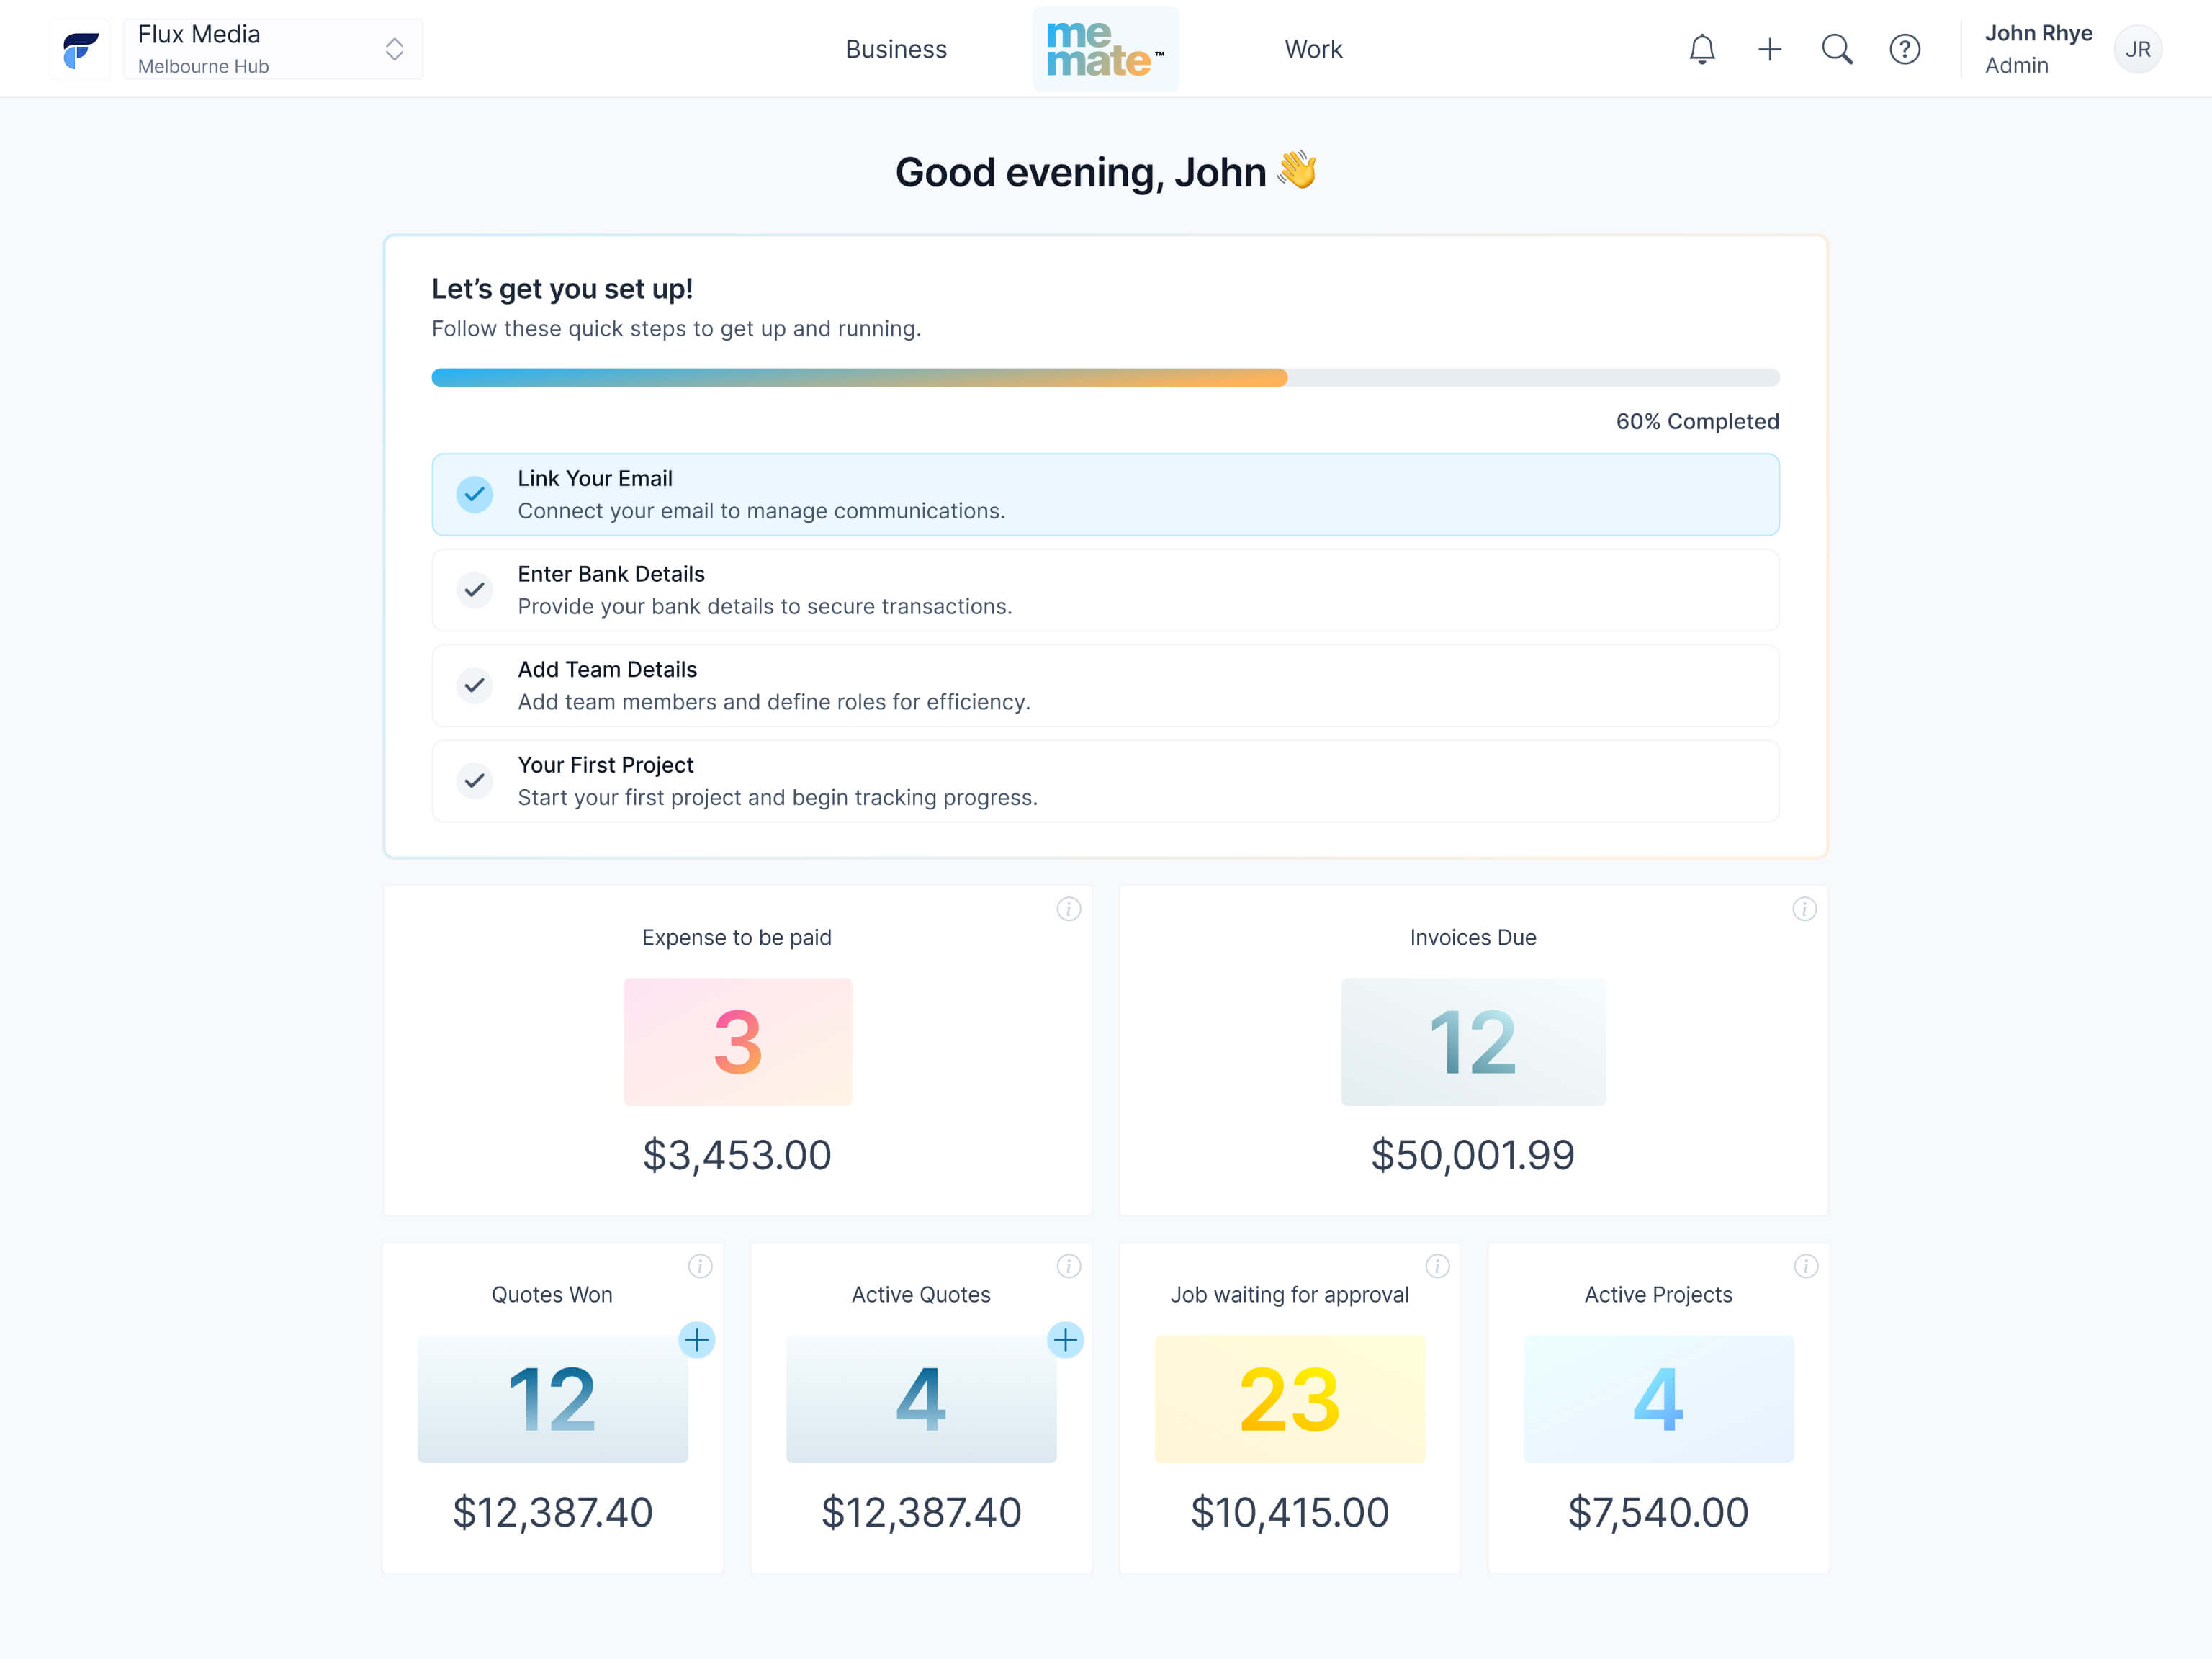The image size is (2212, 1659).
Task: Click the $10,415.00 amount
Action: (x=1290, y=1513)
